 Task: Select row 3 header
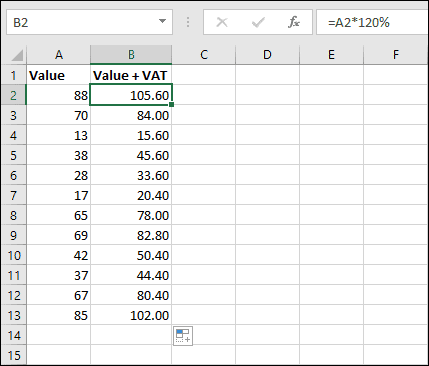coord(14,115)
